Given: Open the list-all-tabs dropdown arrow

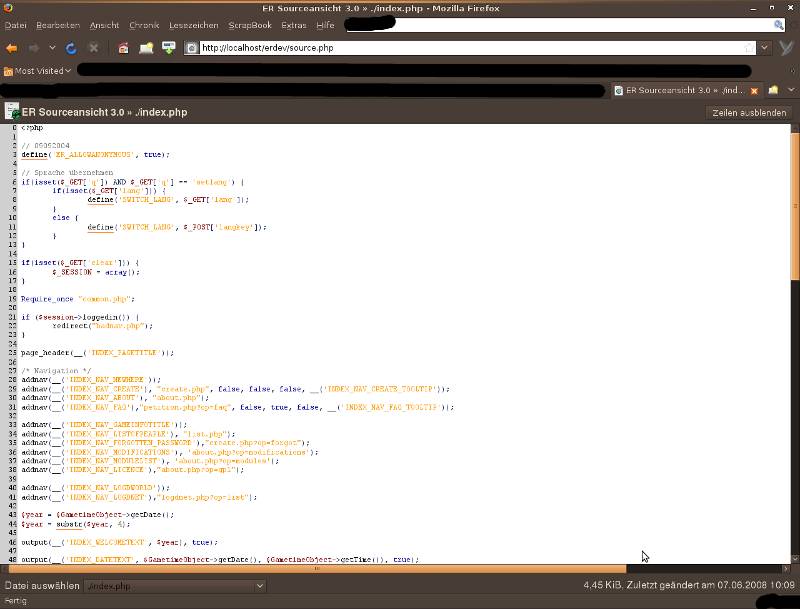Looking at the screenshot, I should [x=791, y=90].
